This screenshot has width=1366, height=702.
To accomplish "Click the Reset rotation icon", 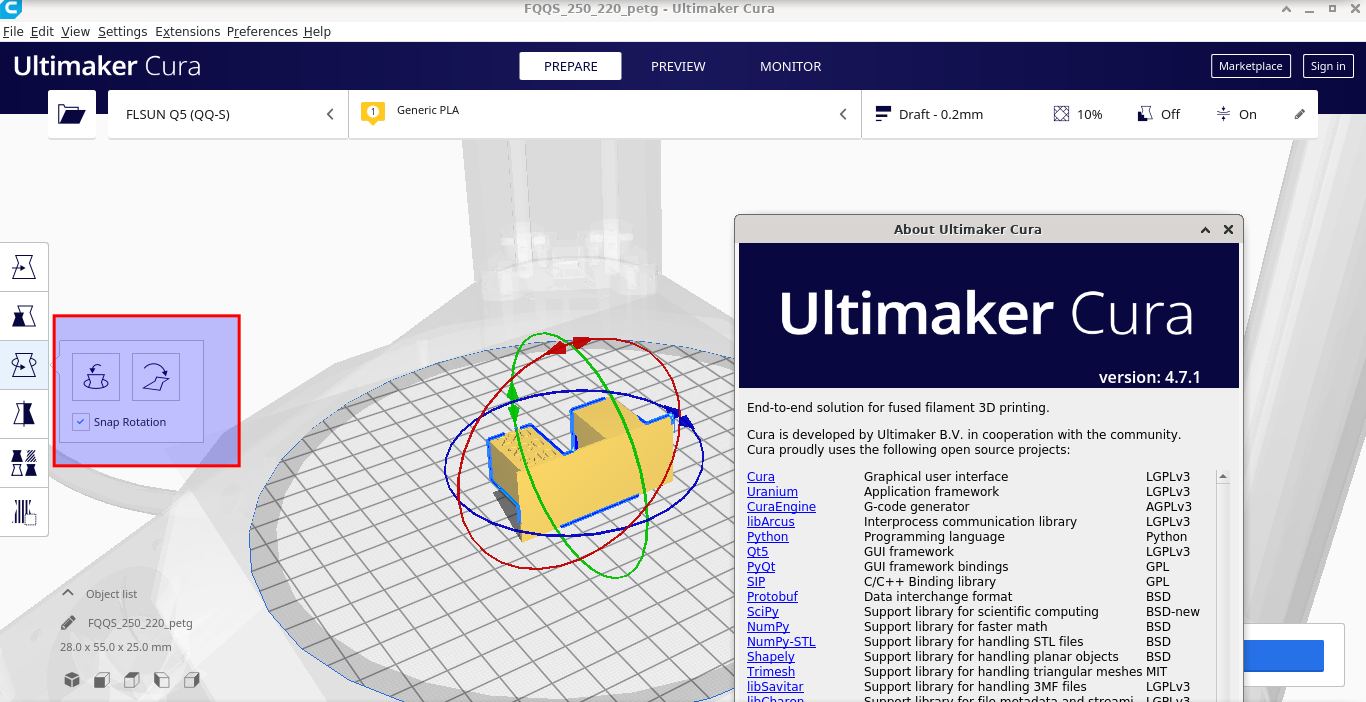I will tap(96, 377).
